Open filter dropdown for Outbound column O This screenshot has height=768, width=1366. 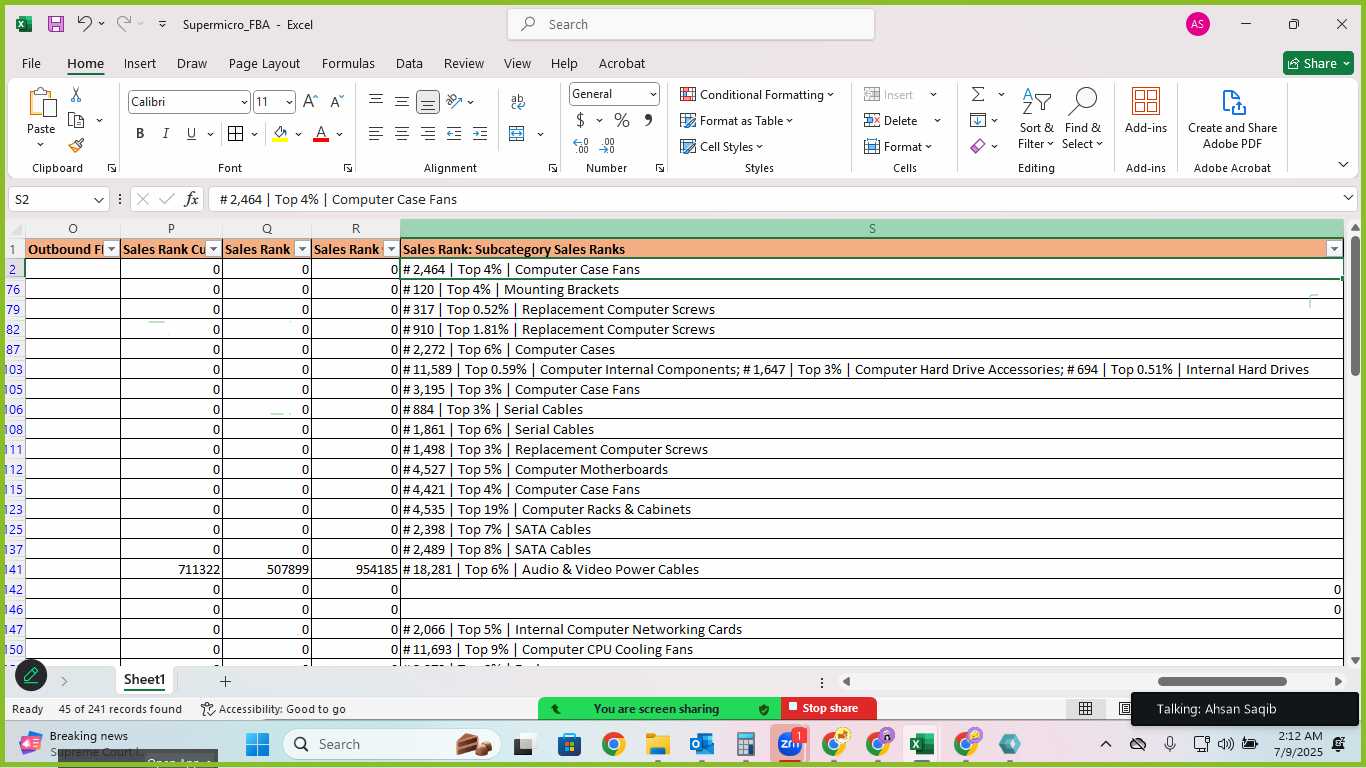(x=111, y=249)
